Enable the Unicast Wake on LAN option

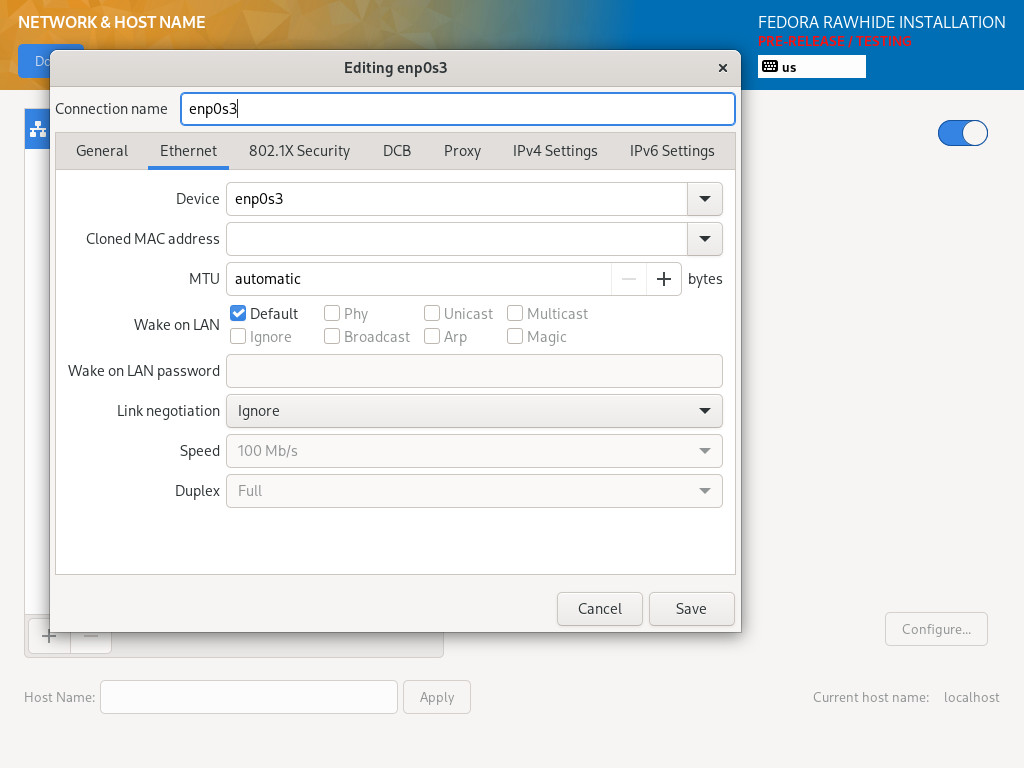pyautogui.click(x=432, y=313)
